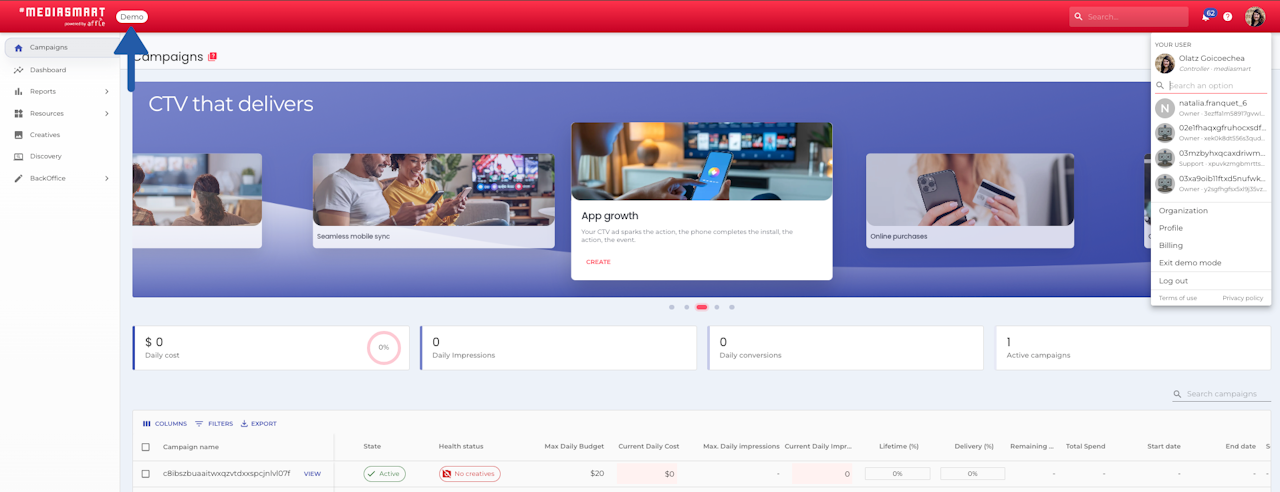Screen dimensions: 1280x492
Task: Click the help question mark icon
Action: tap(1228, 17)
